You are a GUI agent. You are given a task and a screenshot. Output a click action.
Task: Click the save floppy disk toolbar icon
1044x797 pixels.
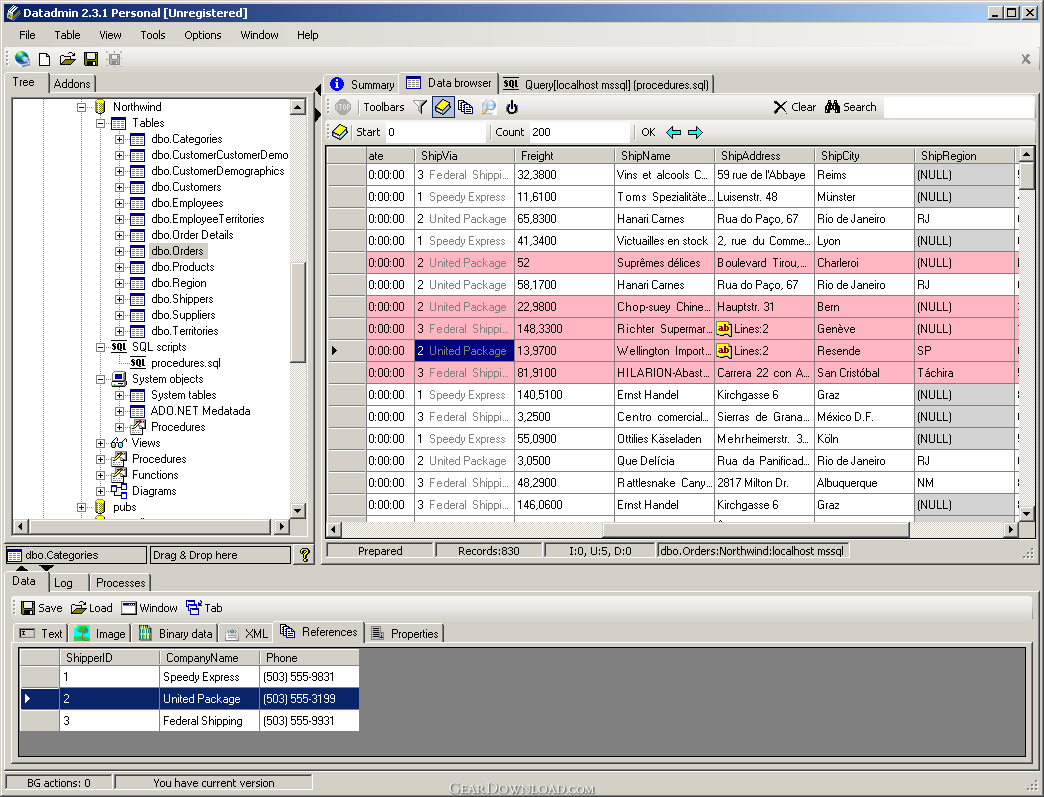tap(91, 59)
